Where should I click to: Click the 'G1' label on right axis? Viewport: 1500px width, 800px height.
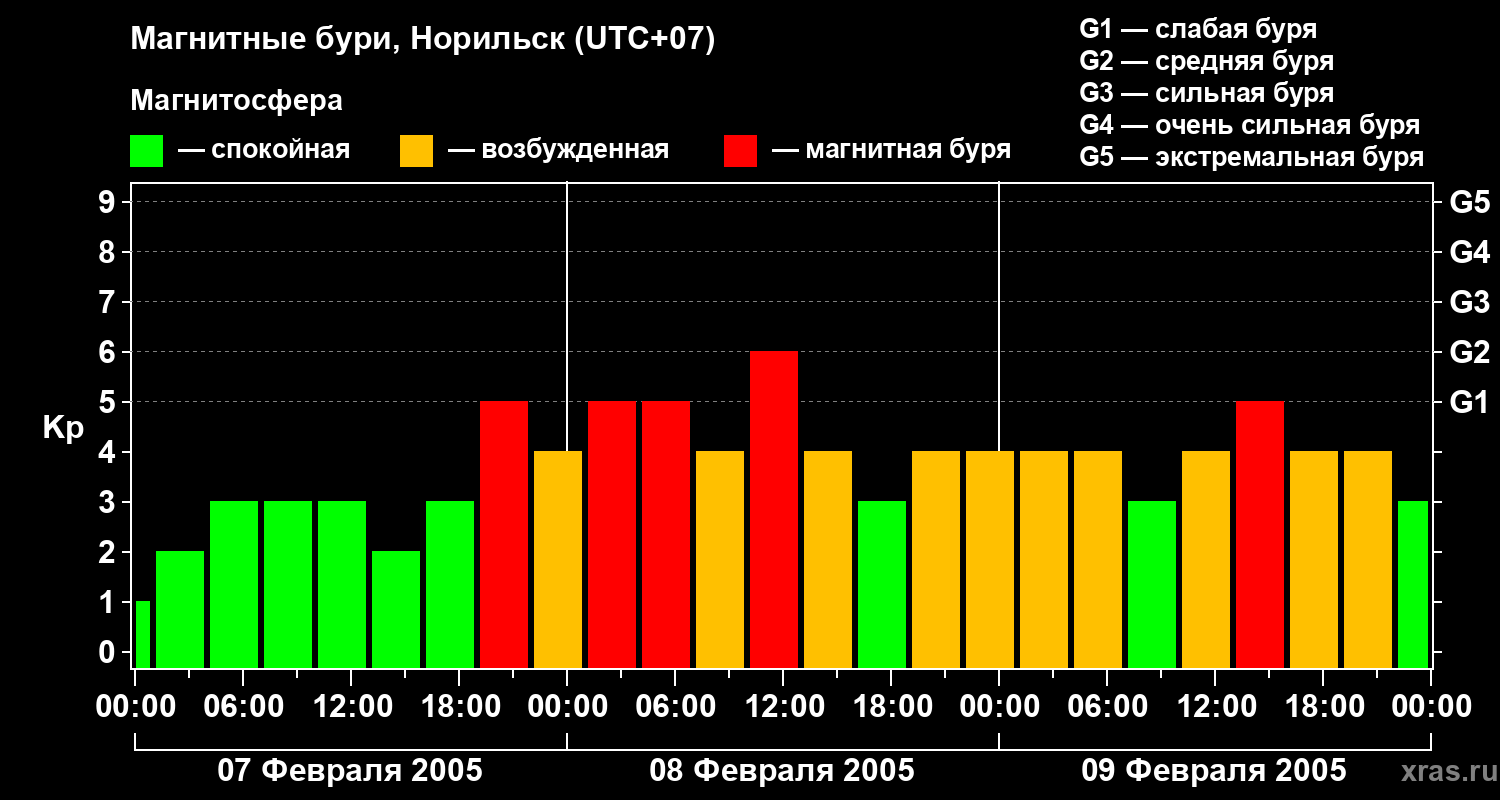tap(1469, 402)
